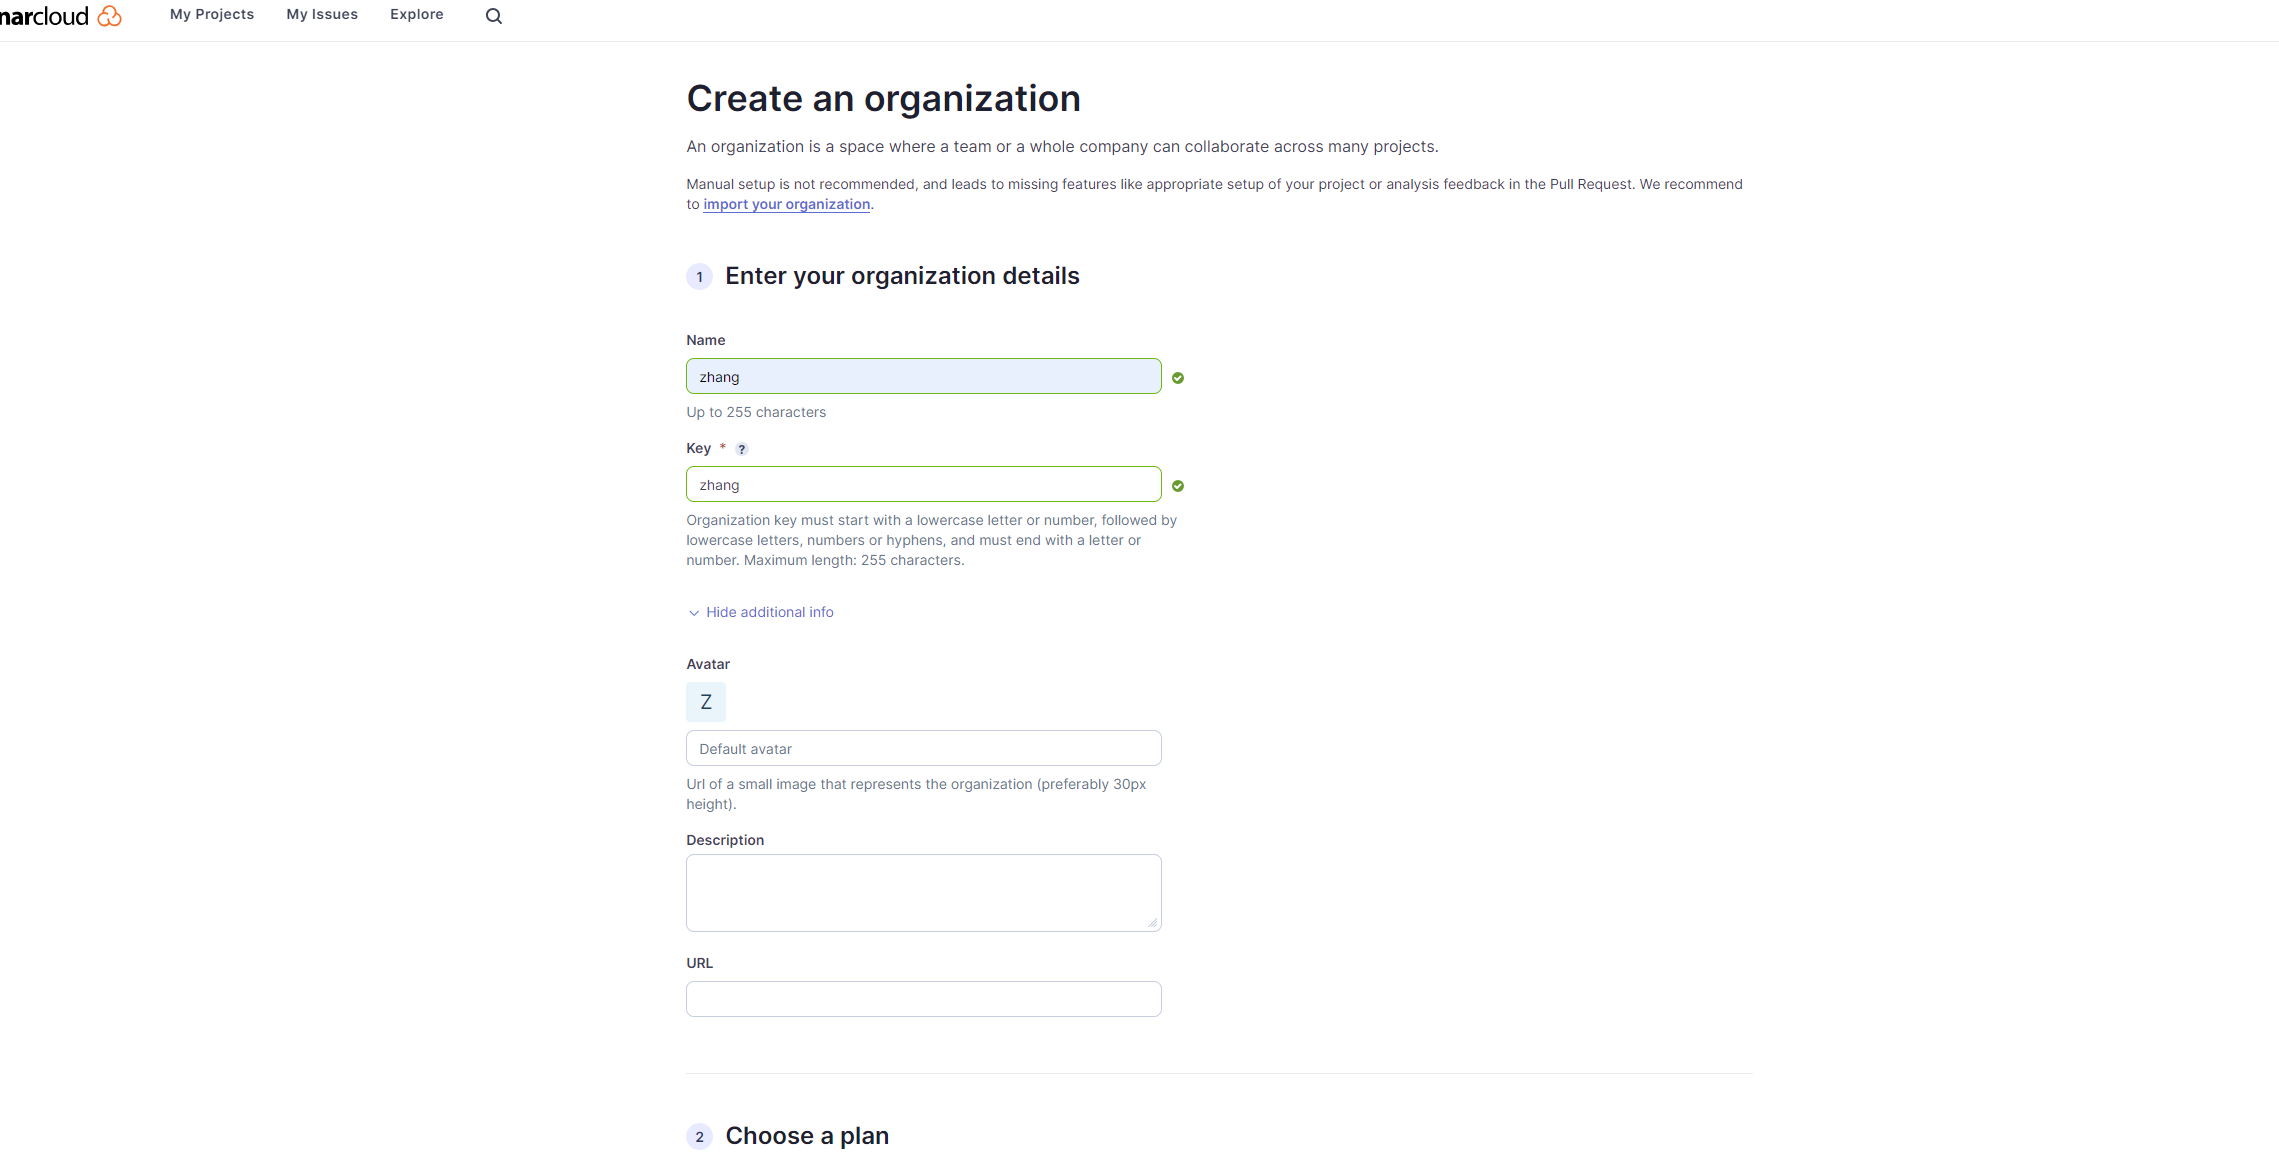Focus the organization Name input field
Image resolution: width=2279 pixels, height=1164 pixels.
[x=923, y=377]
